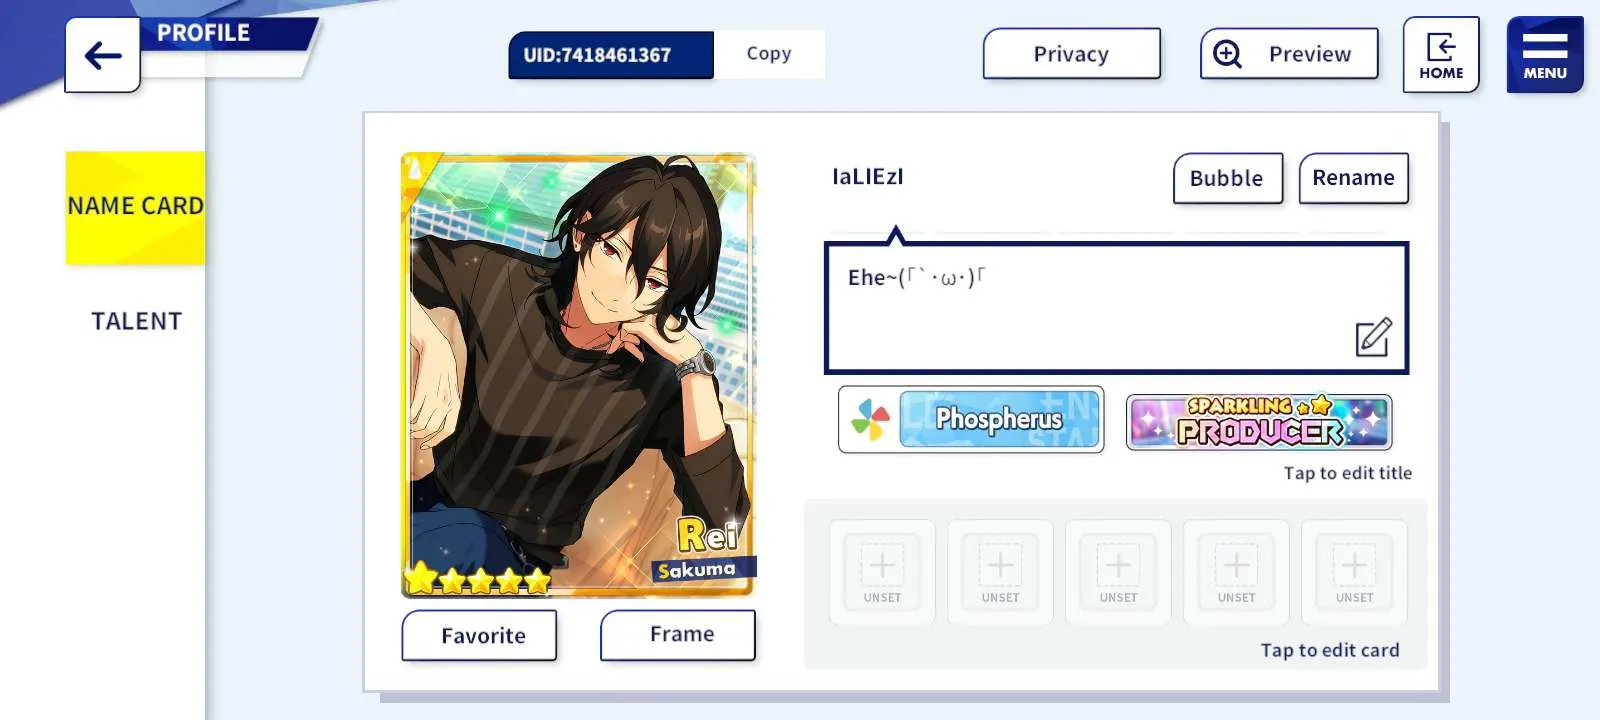This screenshot has height=720, width=1600.
Task: Tap the Preview magnifier icon
Action: [x=1227, y=54]
